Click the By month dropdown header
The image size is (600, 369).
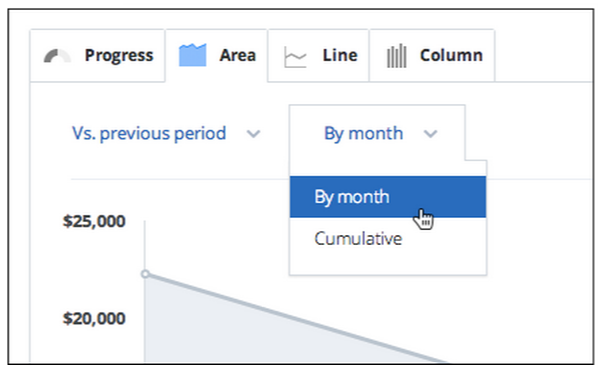[x=377, y=133]
